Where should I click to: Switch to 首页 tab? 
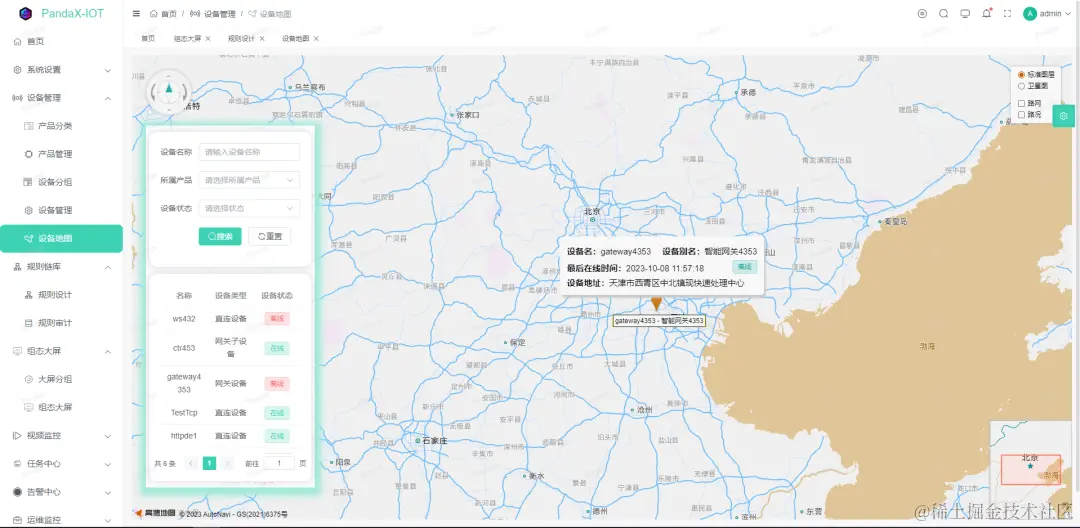(x=148, y=39)
